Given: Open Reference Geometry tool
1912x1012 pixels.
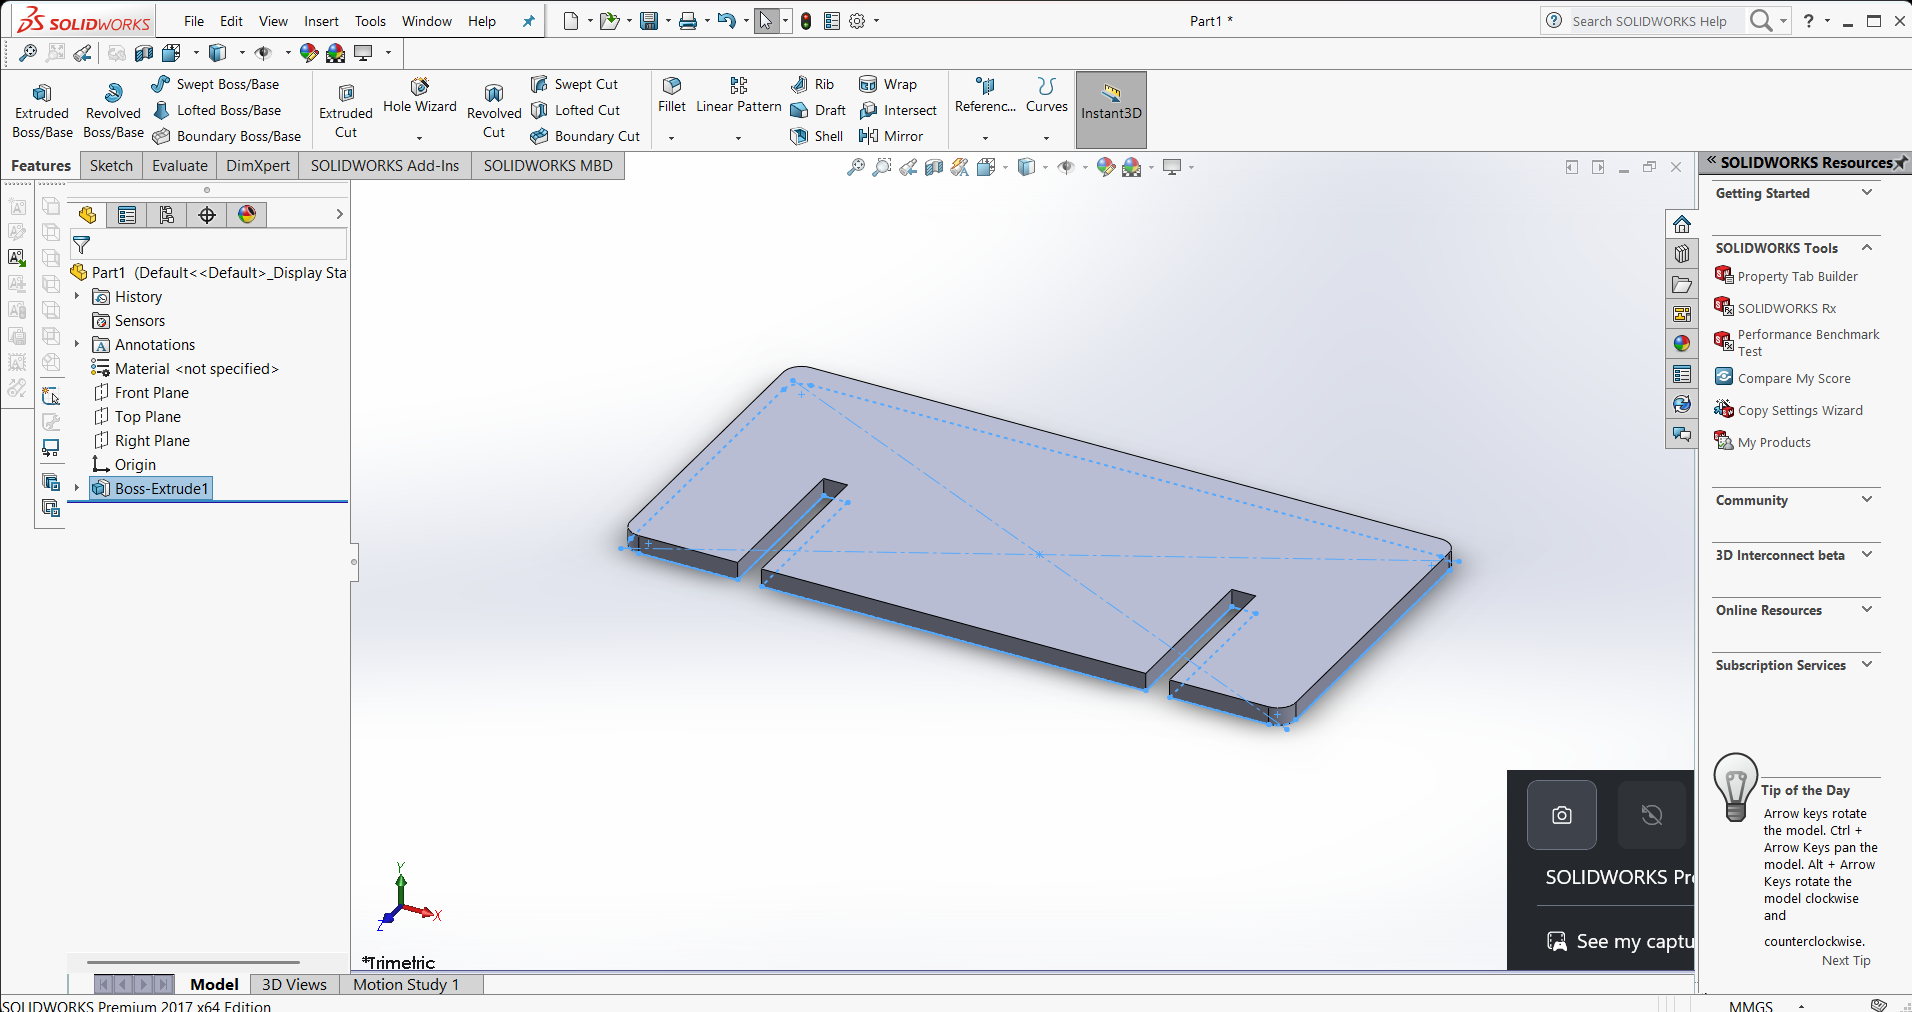Looking at the screenshot, I should click(x=985, y=96).
